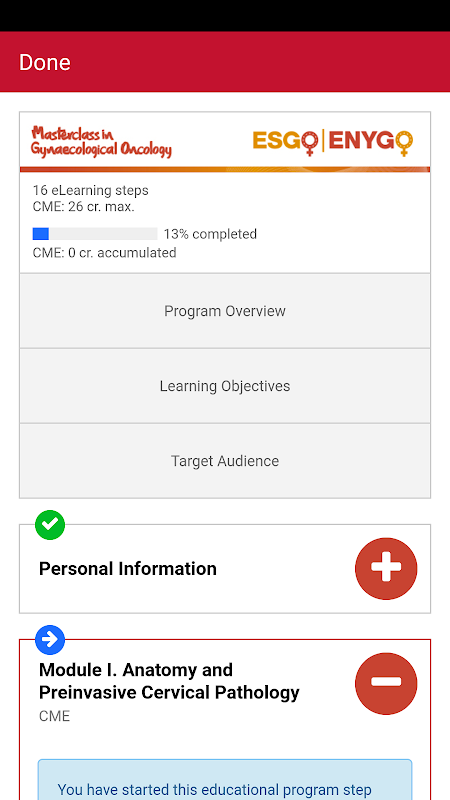Open the Target Audience section
This screenshot has width=450, height=800.
coord(225,461)
